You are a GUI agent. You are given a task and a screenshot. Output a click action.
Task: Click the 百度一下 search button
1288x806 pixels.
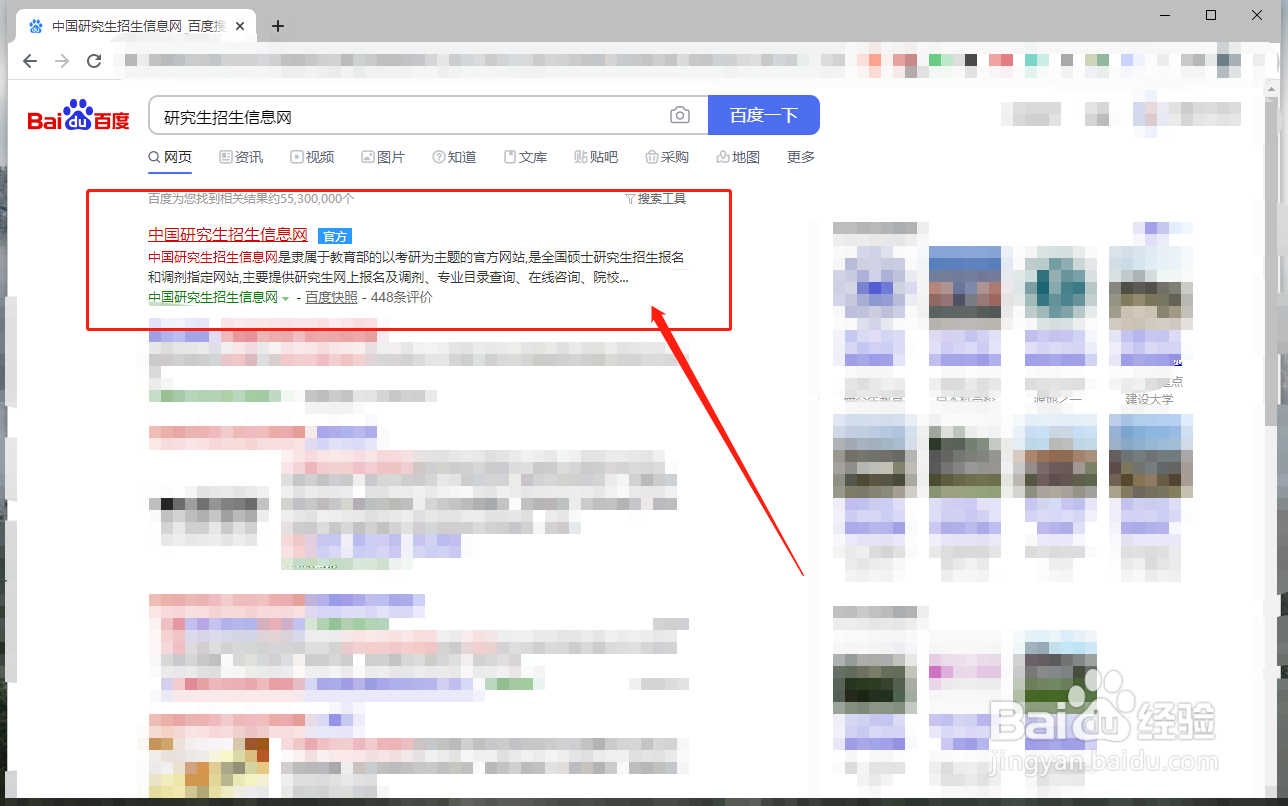point(764,115)
